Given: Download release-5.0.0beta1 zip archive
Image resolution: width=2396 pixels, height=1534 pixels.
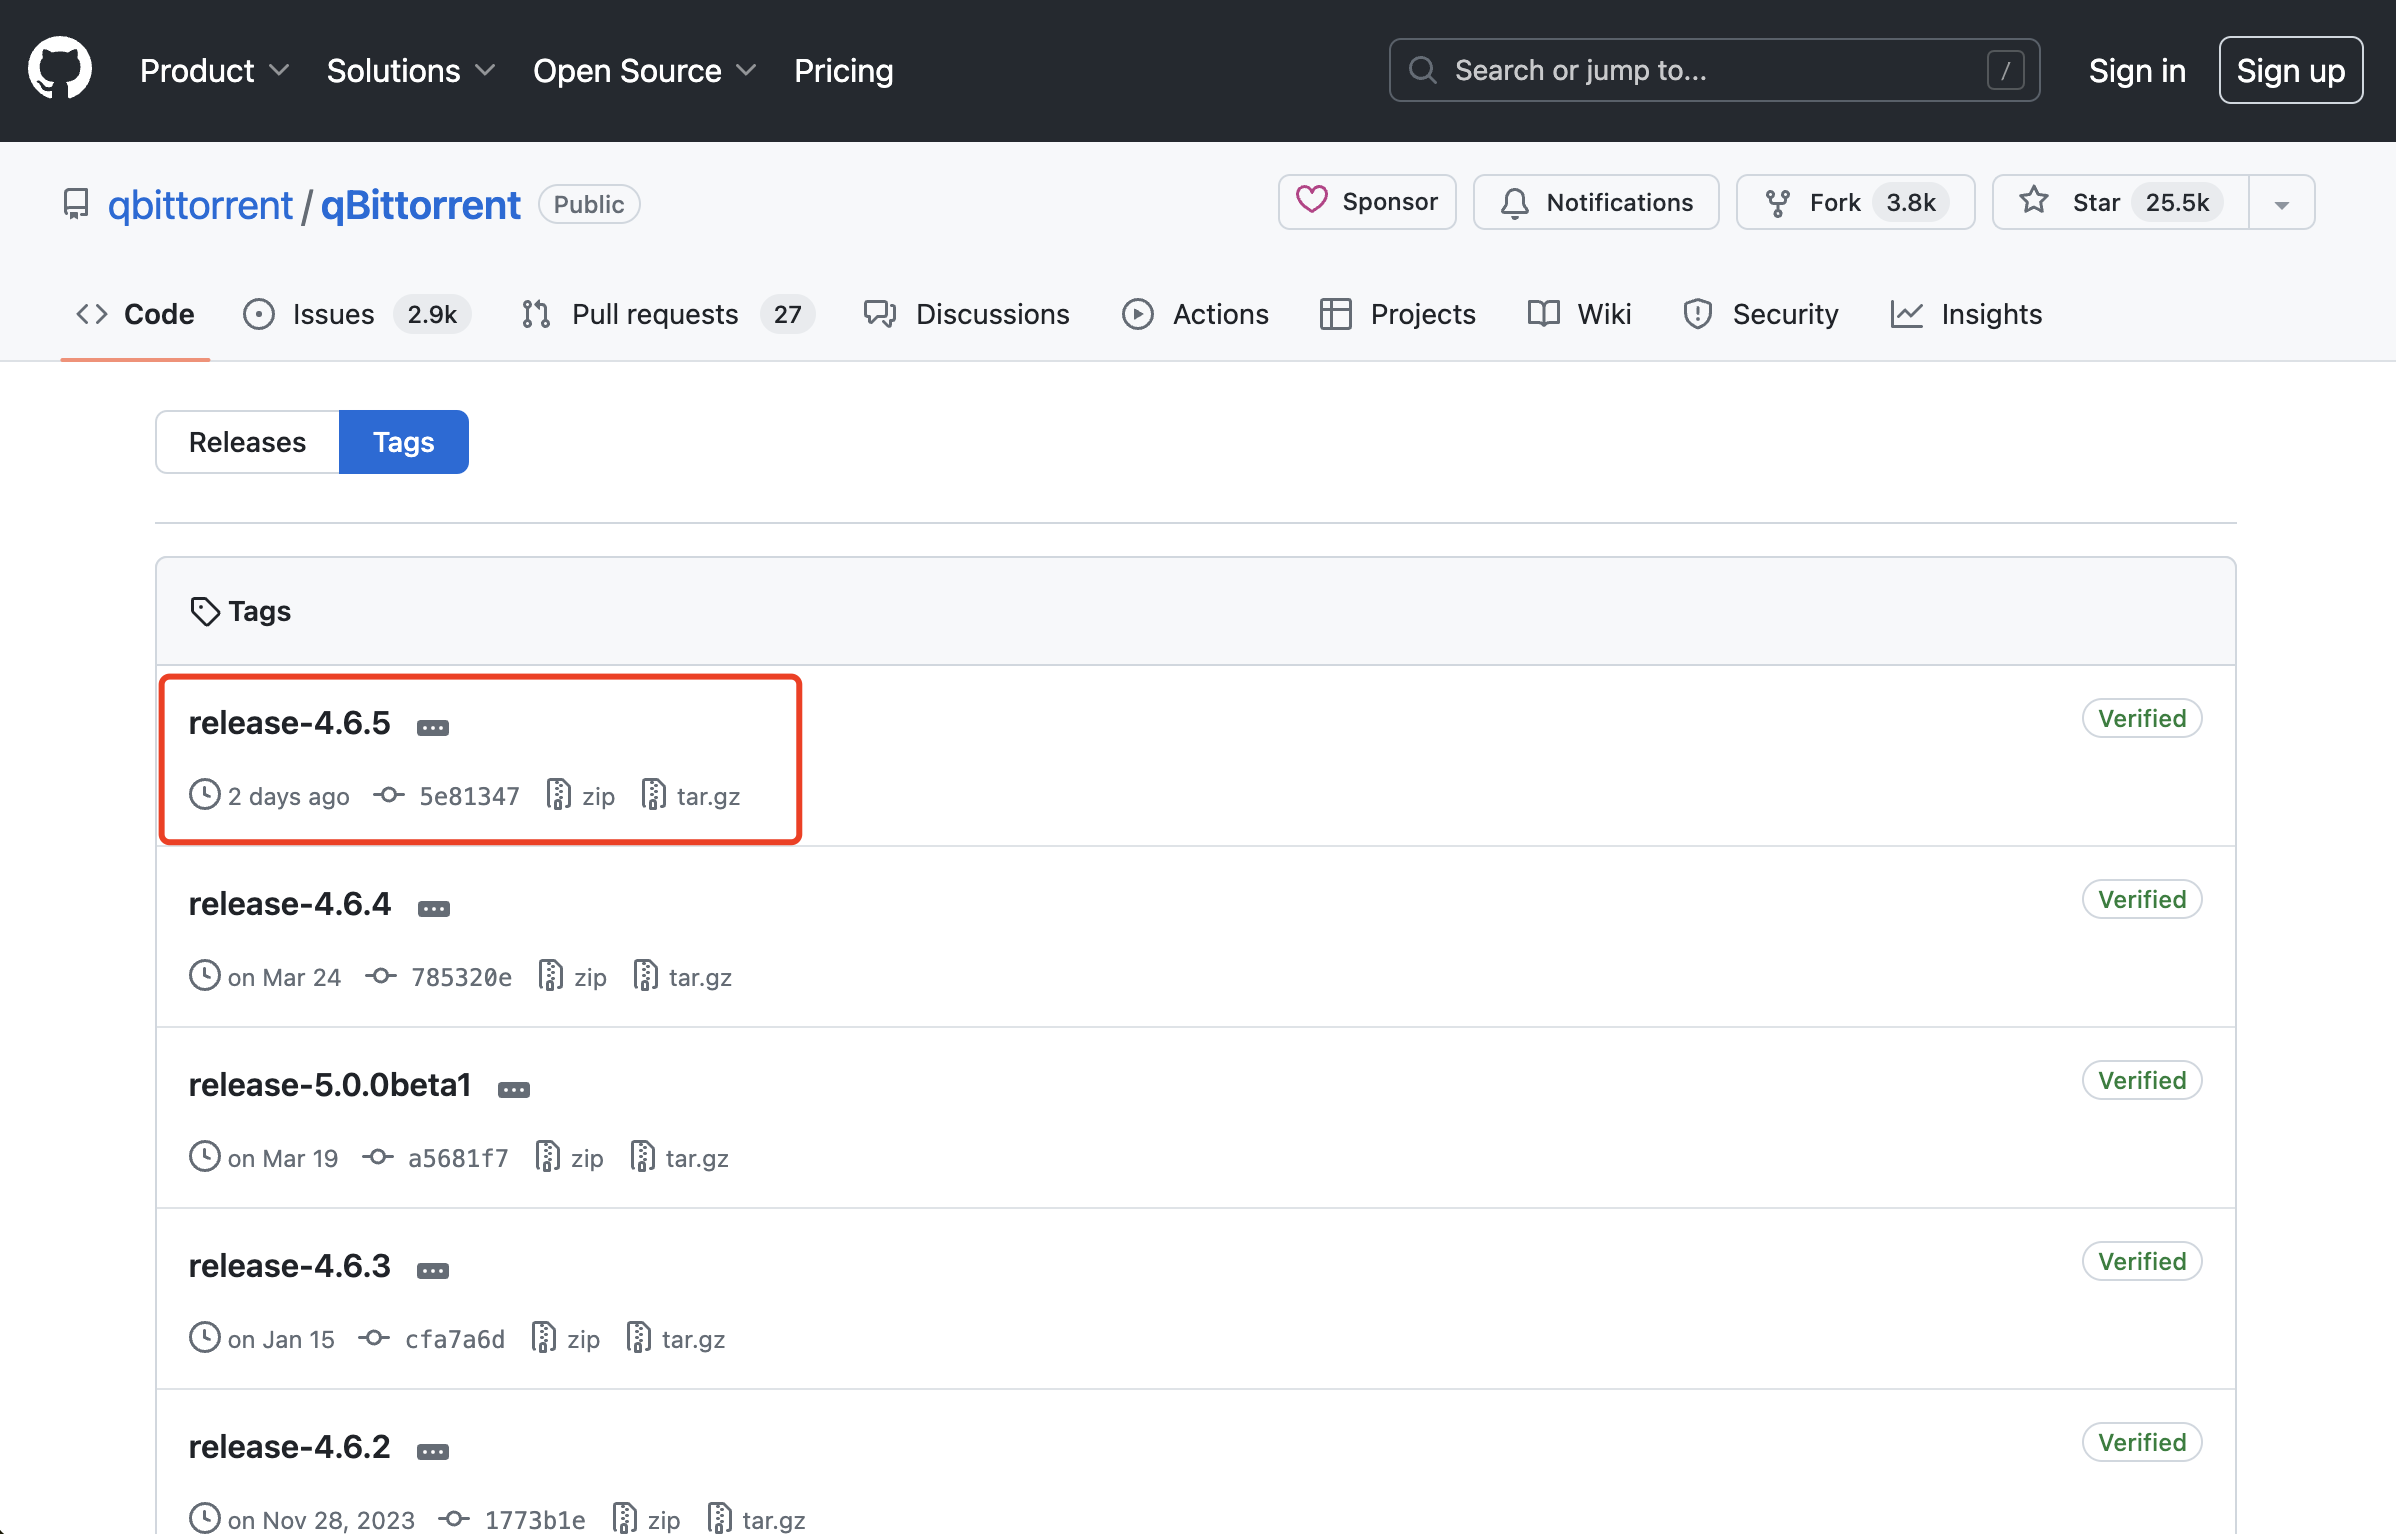Looking at the screenshot, I should (570, 1158).
